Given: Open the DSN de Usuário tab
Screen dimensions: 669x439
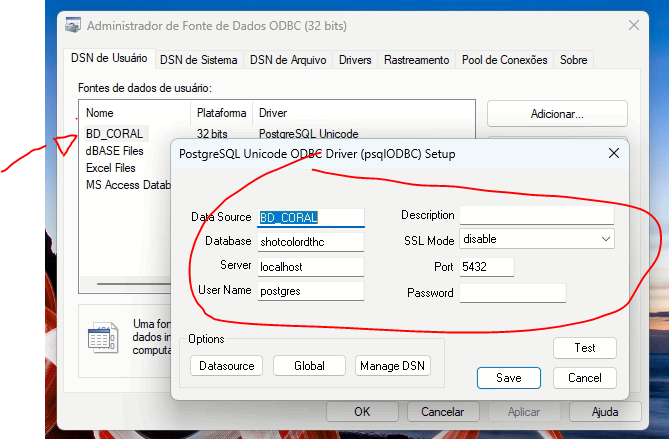Looking at the screenshot, I should 109,58.
